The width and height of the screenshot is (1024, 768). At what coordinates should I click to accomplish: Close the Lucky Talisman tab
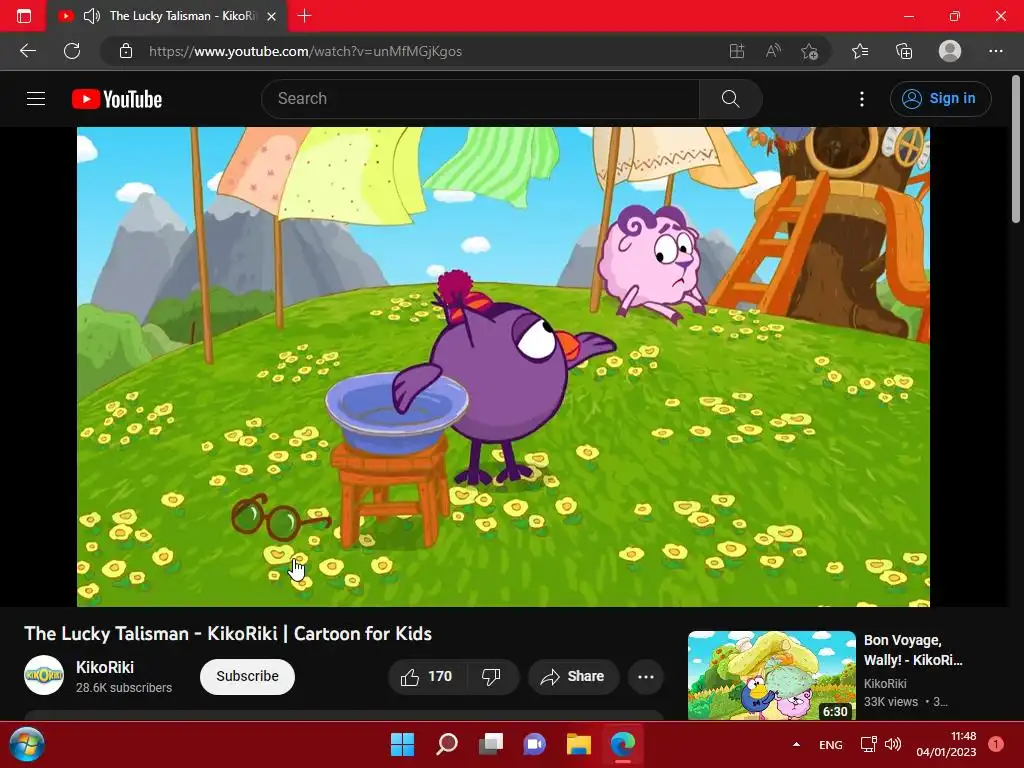[x=272, y=16]
